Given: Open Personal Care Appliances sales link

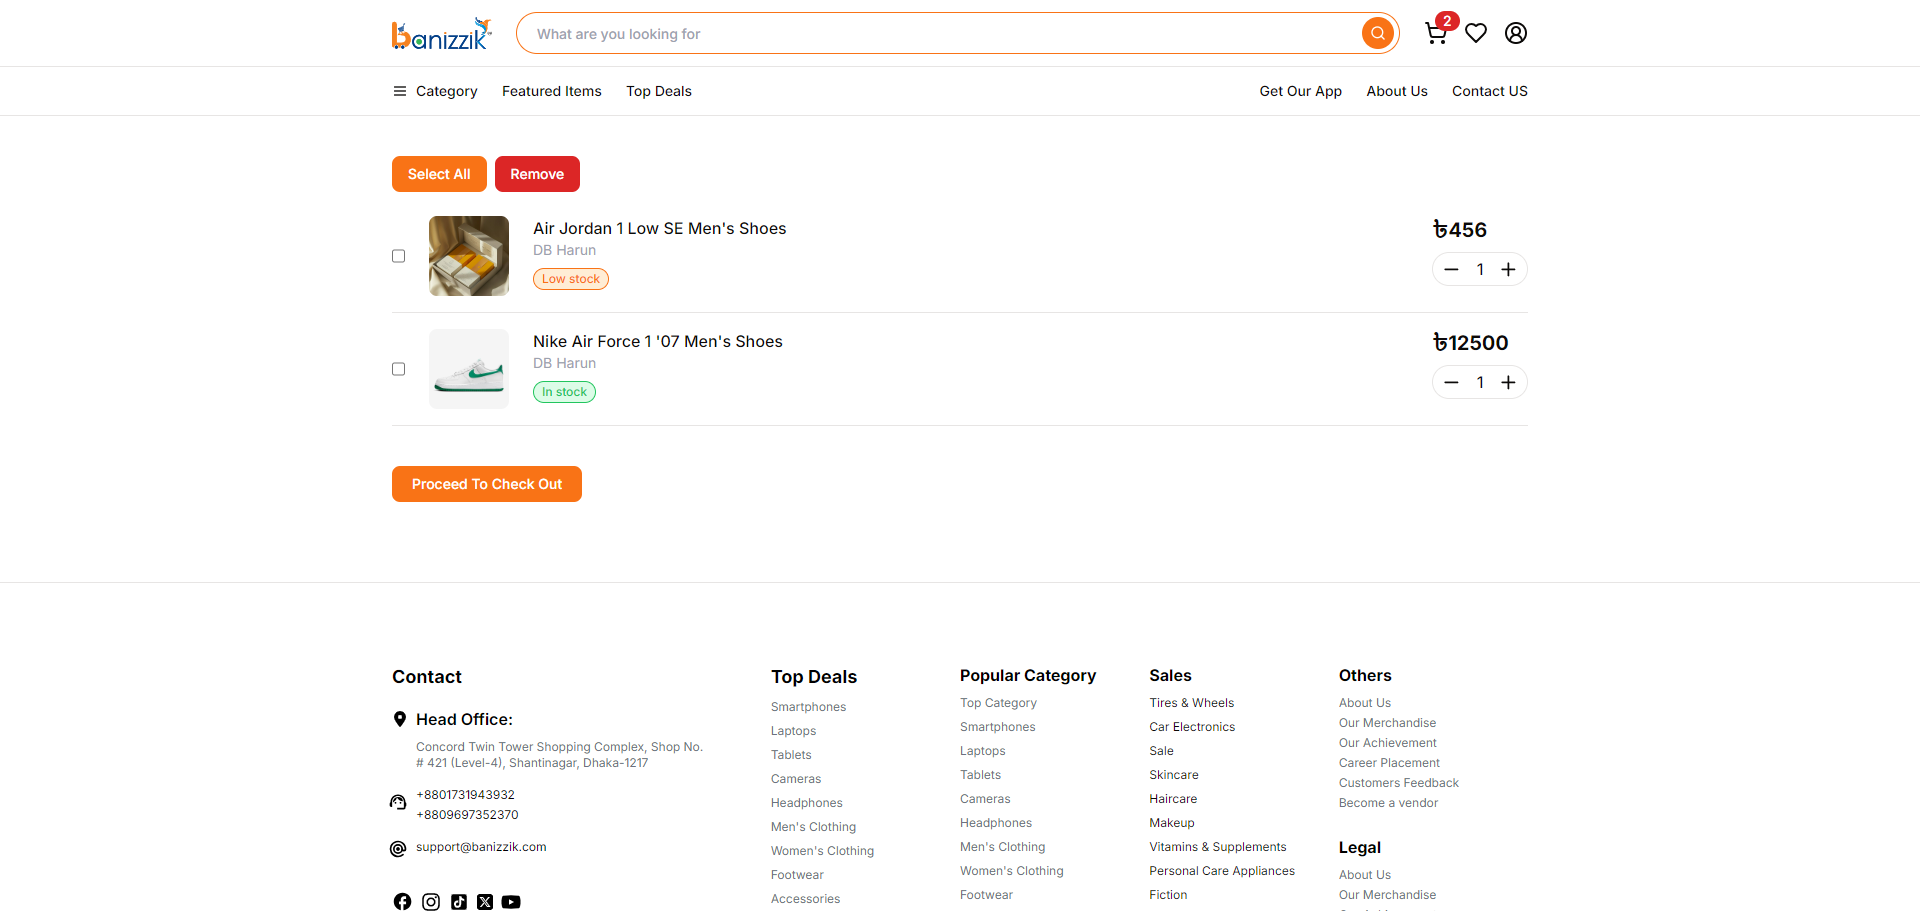Looking at the screenshot, I should (x=1222, y=871).
